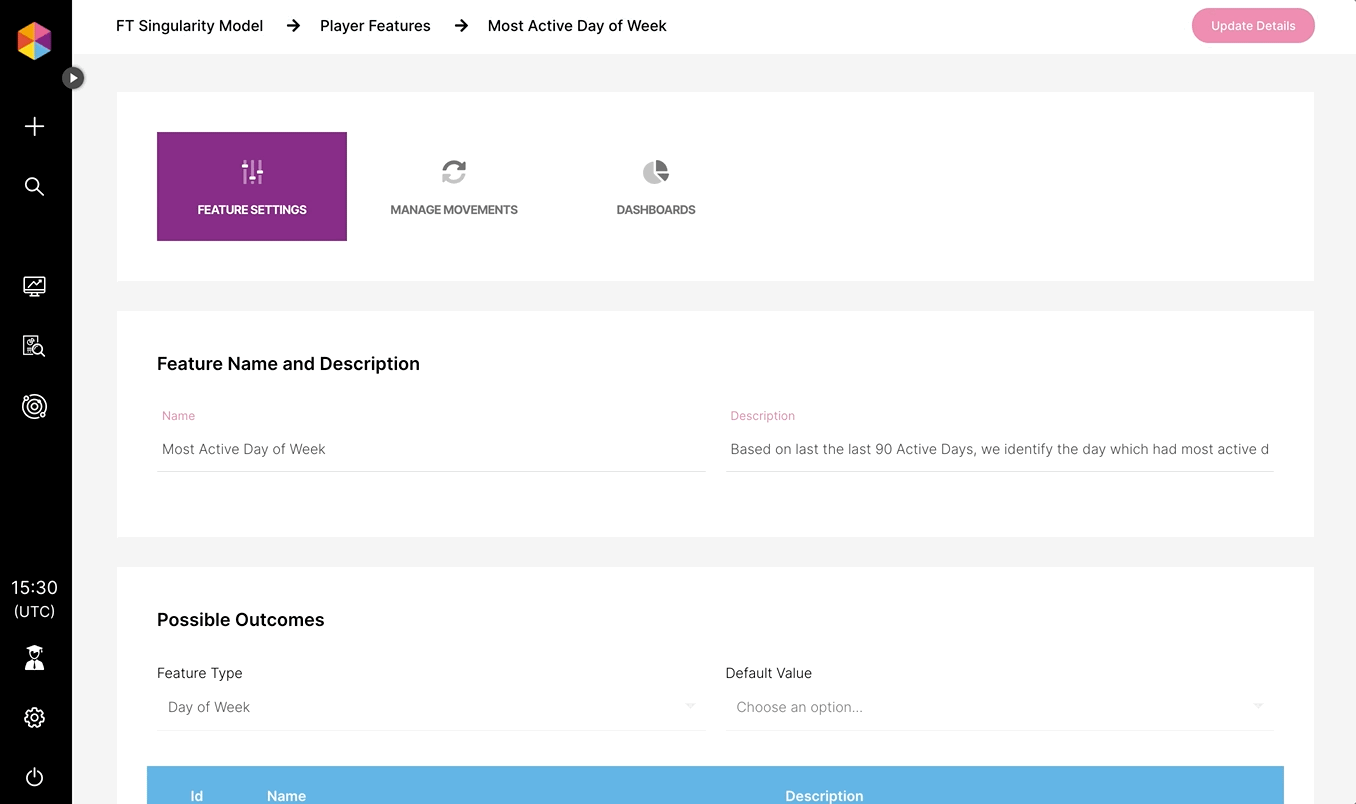Click the Possible Outcomes heading

pos(241,620)
